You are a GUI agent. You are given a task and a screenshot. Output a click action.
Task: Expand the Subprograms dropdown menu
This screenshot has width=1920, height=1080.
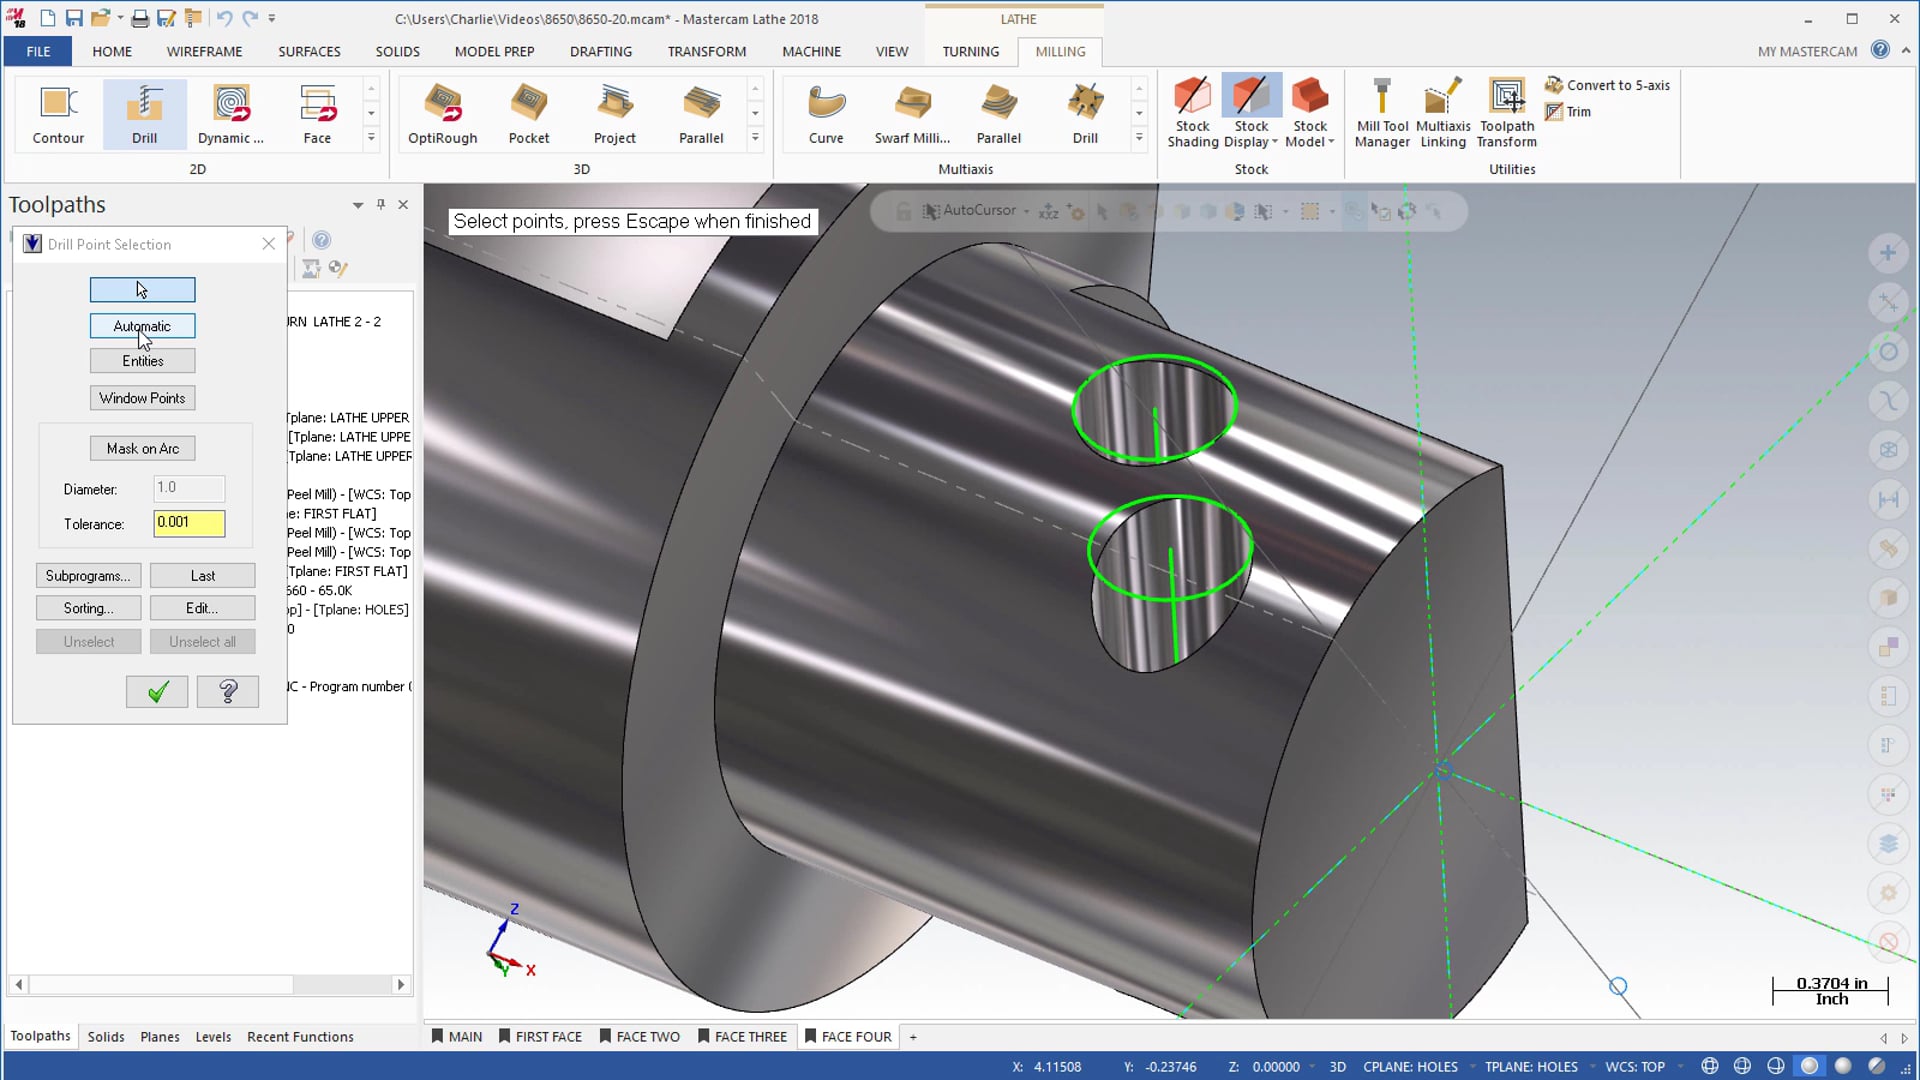pyautogui.click(x=88, y=575)
